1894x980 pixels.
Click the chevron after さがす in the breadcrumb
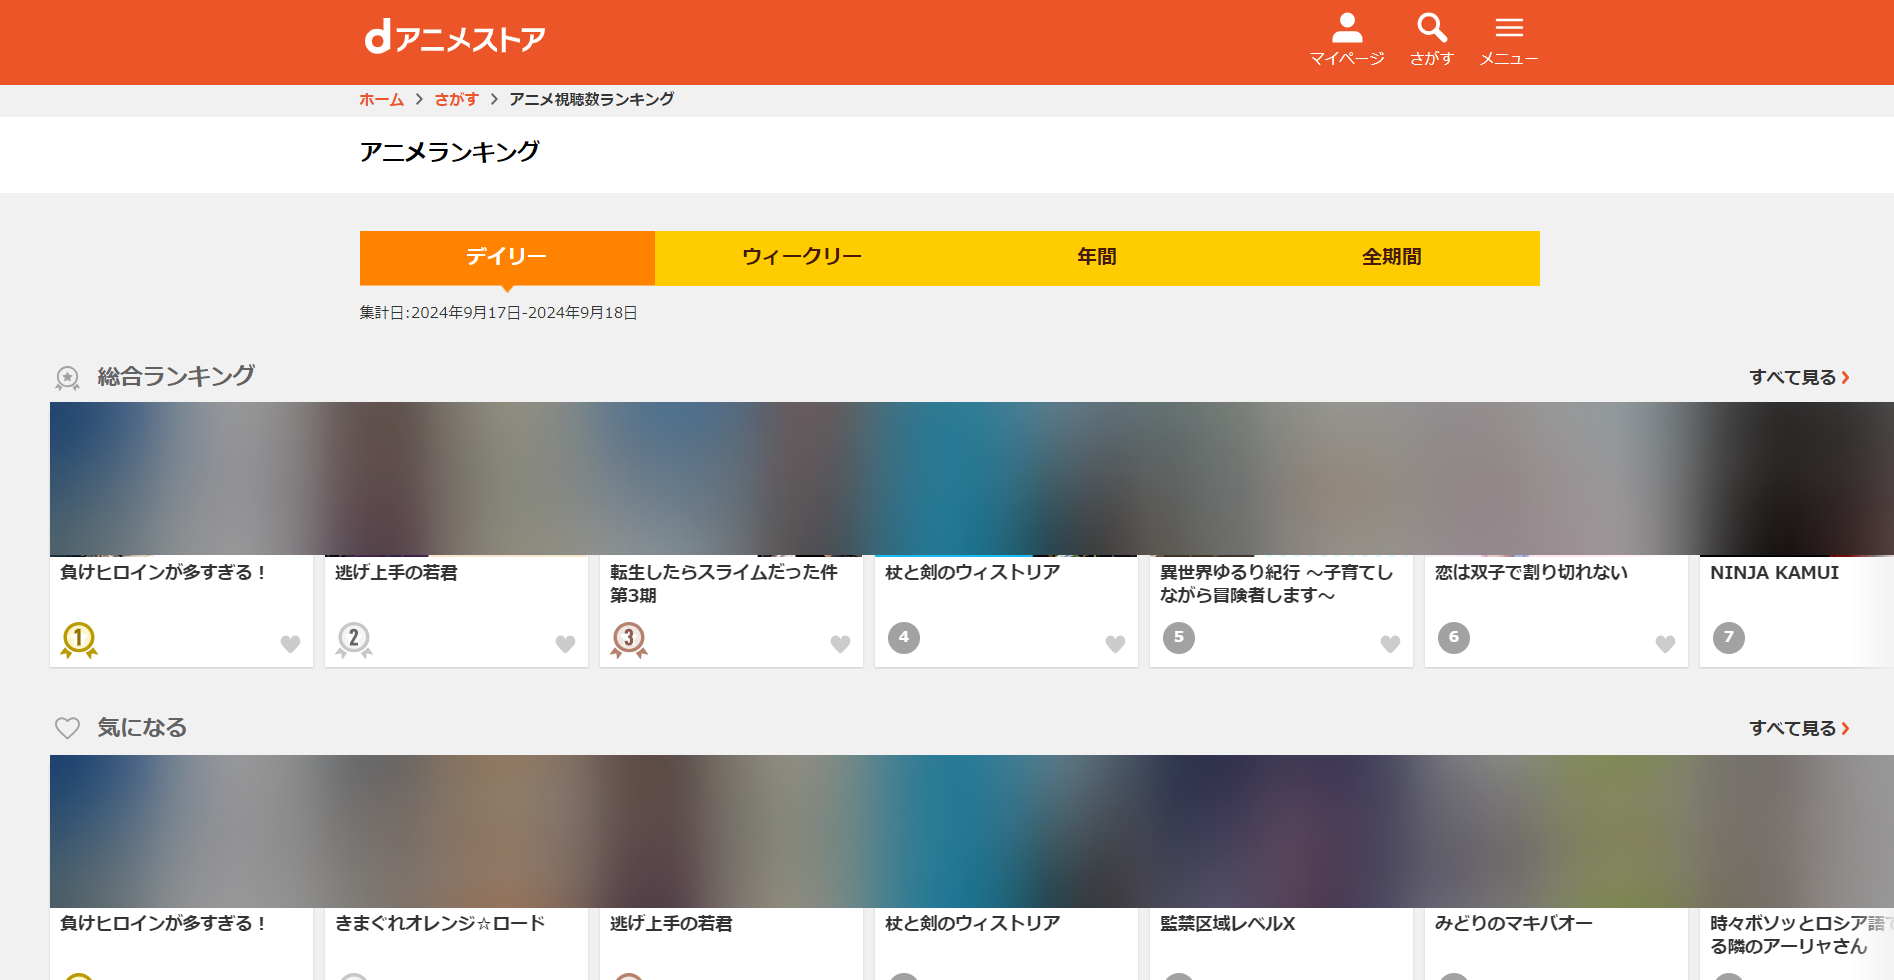click(x=494, y=99)
